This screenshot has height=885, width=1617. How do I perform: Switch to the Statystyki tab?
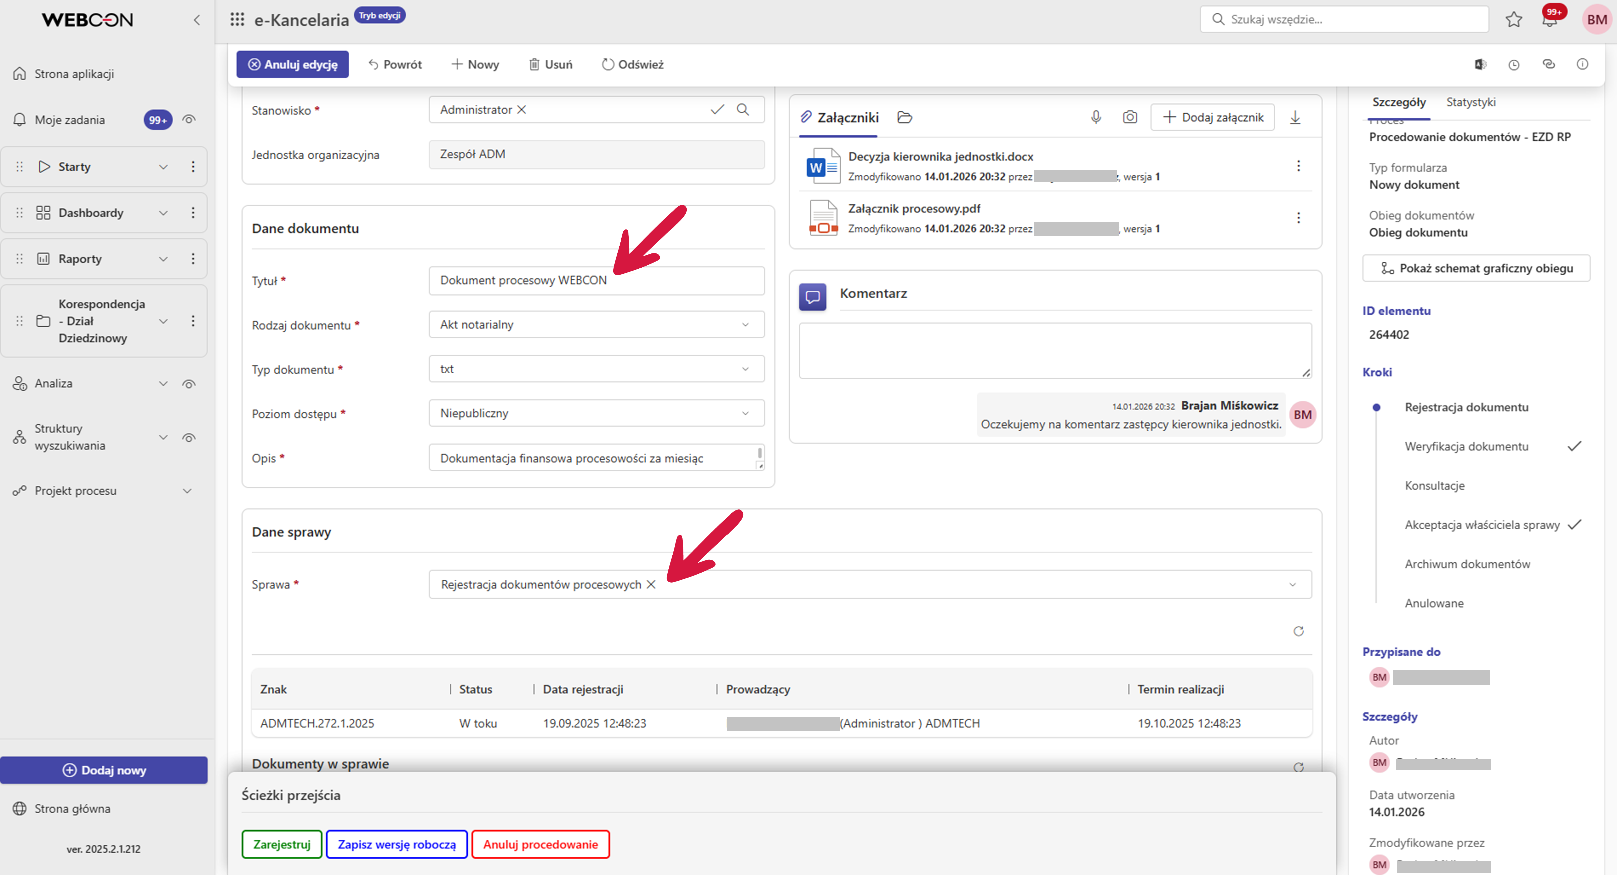[1470, 102]
